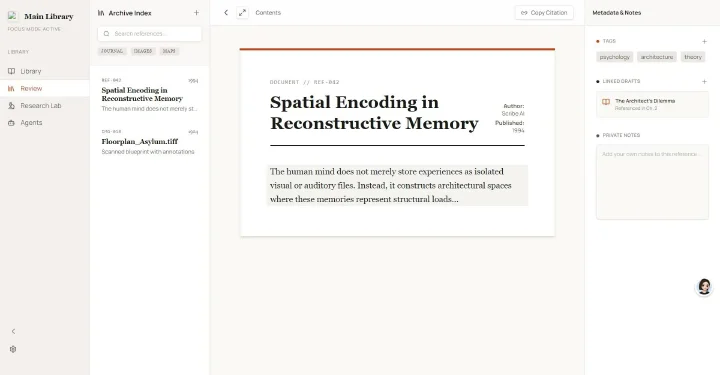Click Scanned blueprint with annotations text

pos(148,151)
